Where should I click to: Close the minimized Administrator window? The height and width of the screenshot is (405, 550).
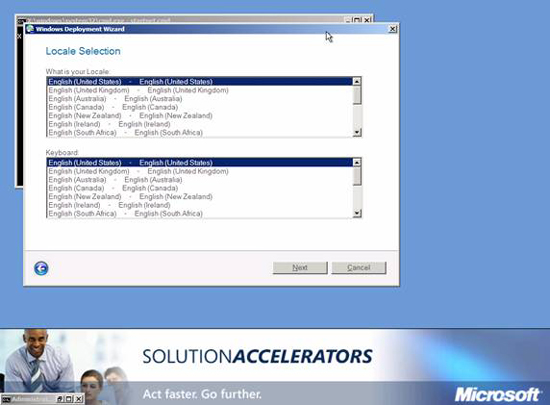pyautogui.click(x=79, y=399)
